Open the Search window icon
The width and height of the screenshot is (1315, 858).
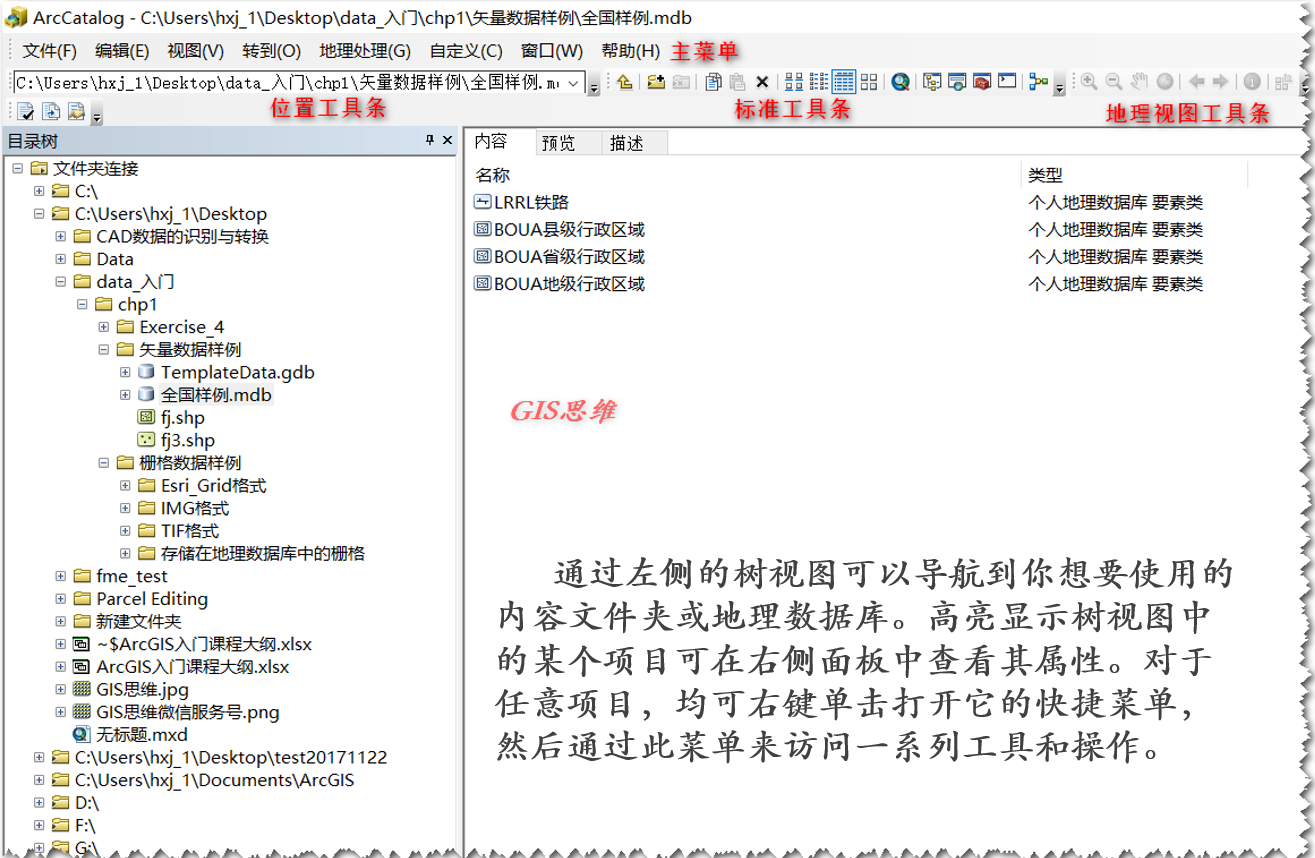(x=958, y=82)
